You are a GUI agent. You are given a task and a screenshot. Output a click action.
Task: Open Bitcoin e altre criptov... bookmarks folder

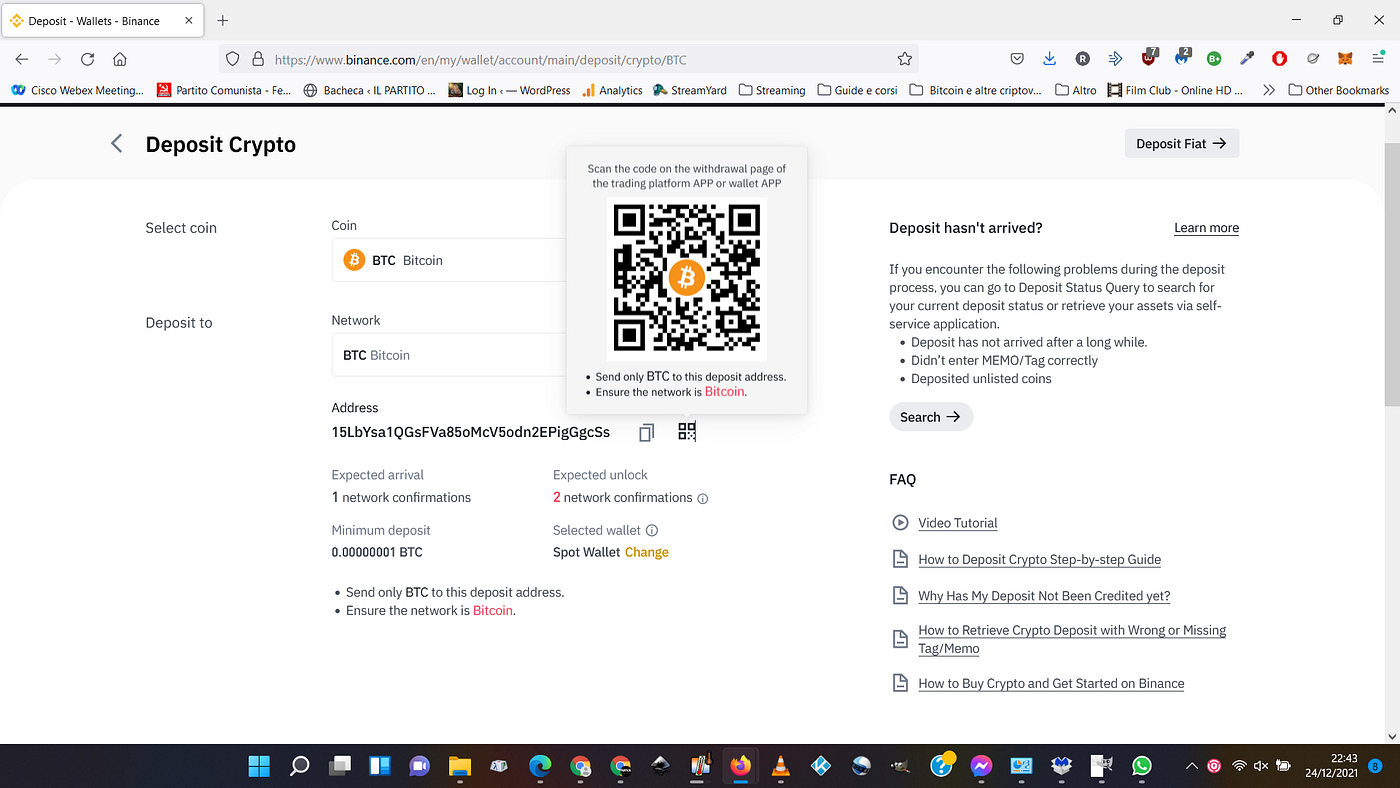click(977, 90)
